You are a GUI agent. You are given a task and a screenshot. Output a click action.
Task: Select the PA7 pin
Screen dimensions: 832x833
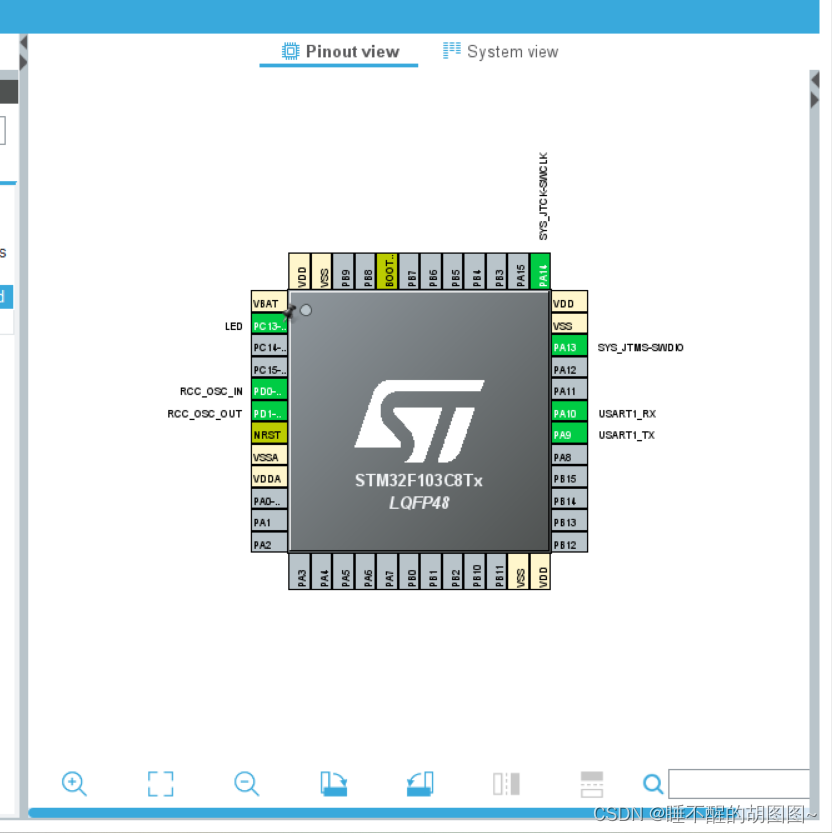tap(387, 572)
